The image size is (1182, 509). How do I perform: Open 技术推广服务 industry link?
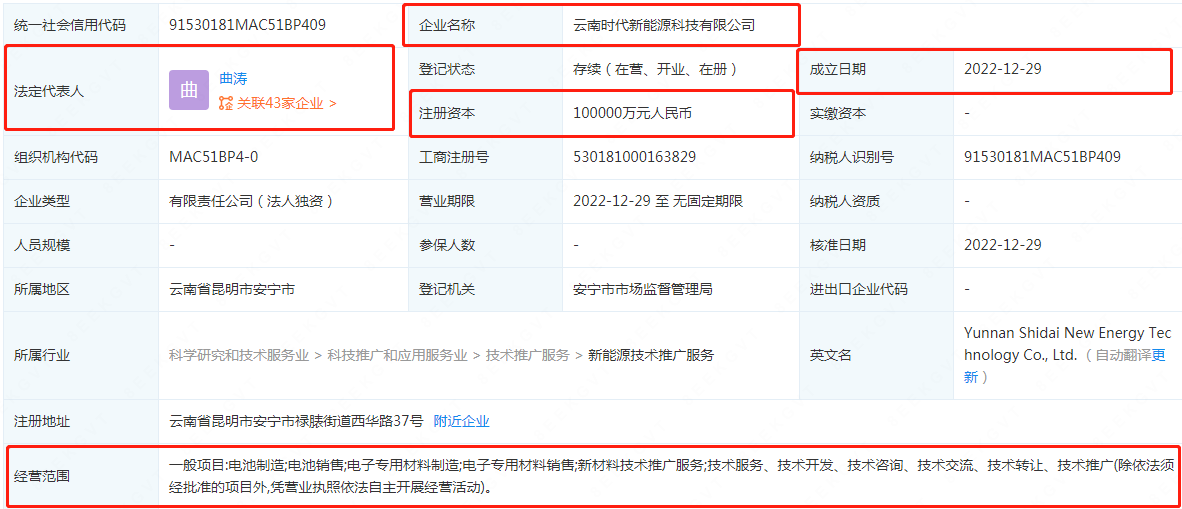528,355
